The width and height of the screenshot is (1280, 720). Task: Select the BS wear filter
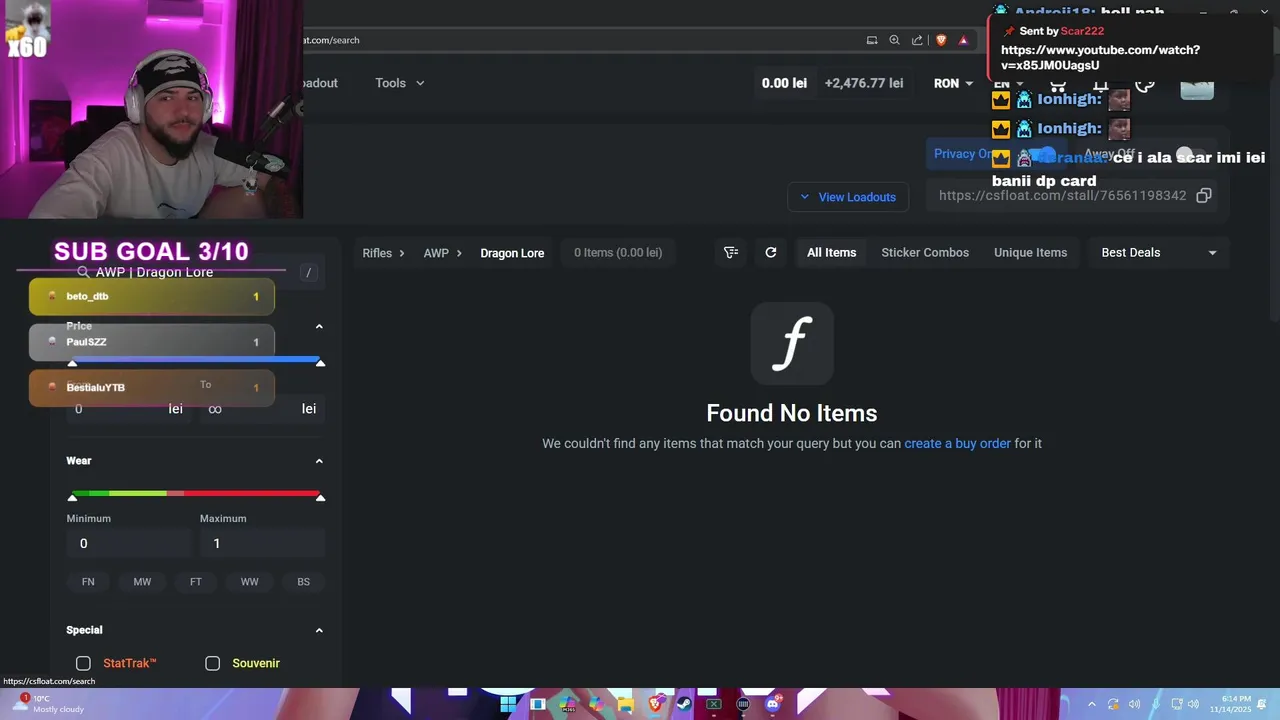303,582
